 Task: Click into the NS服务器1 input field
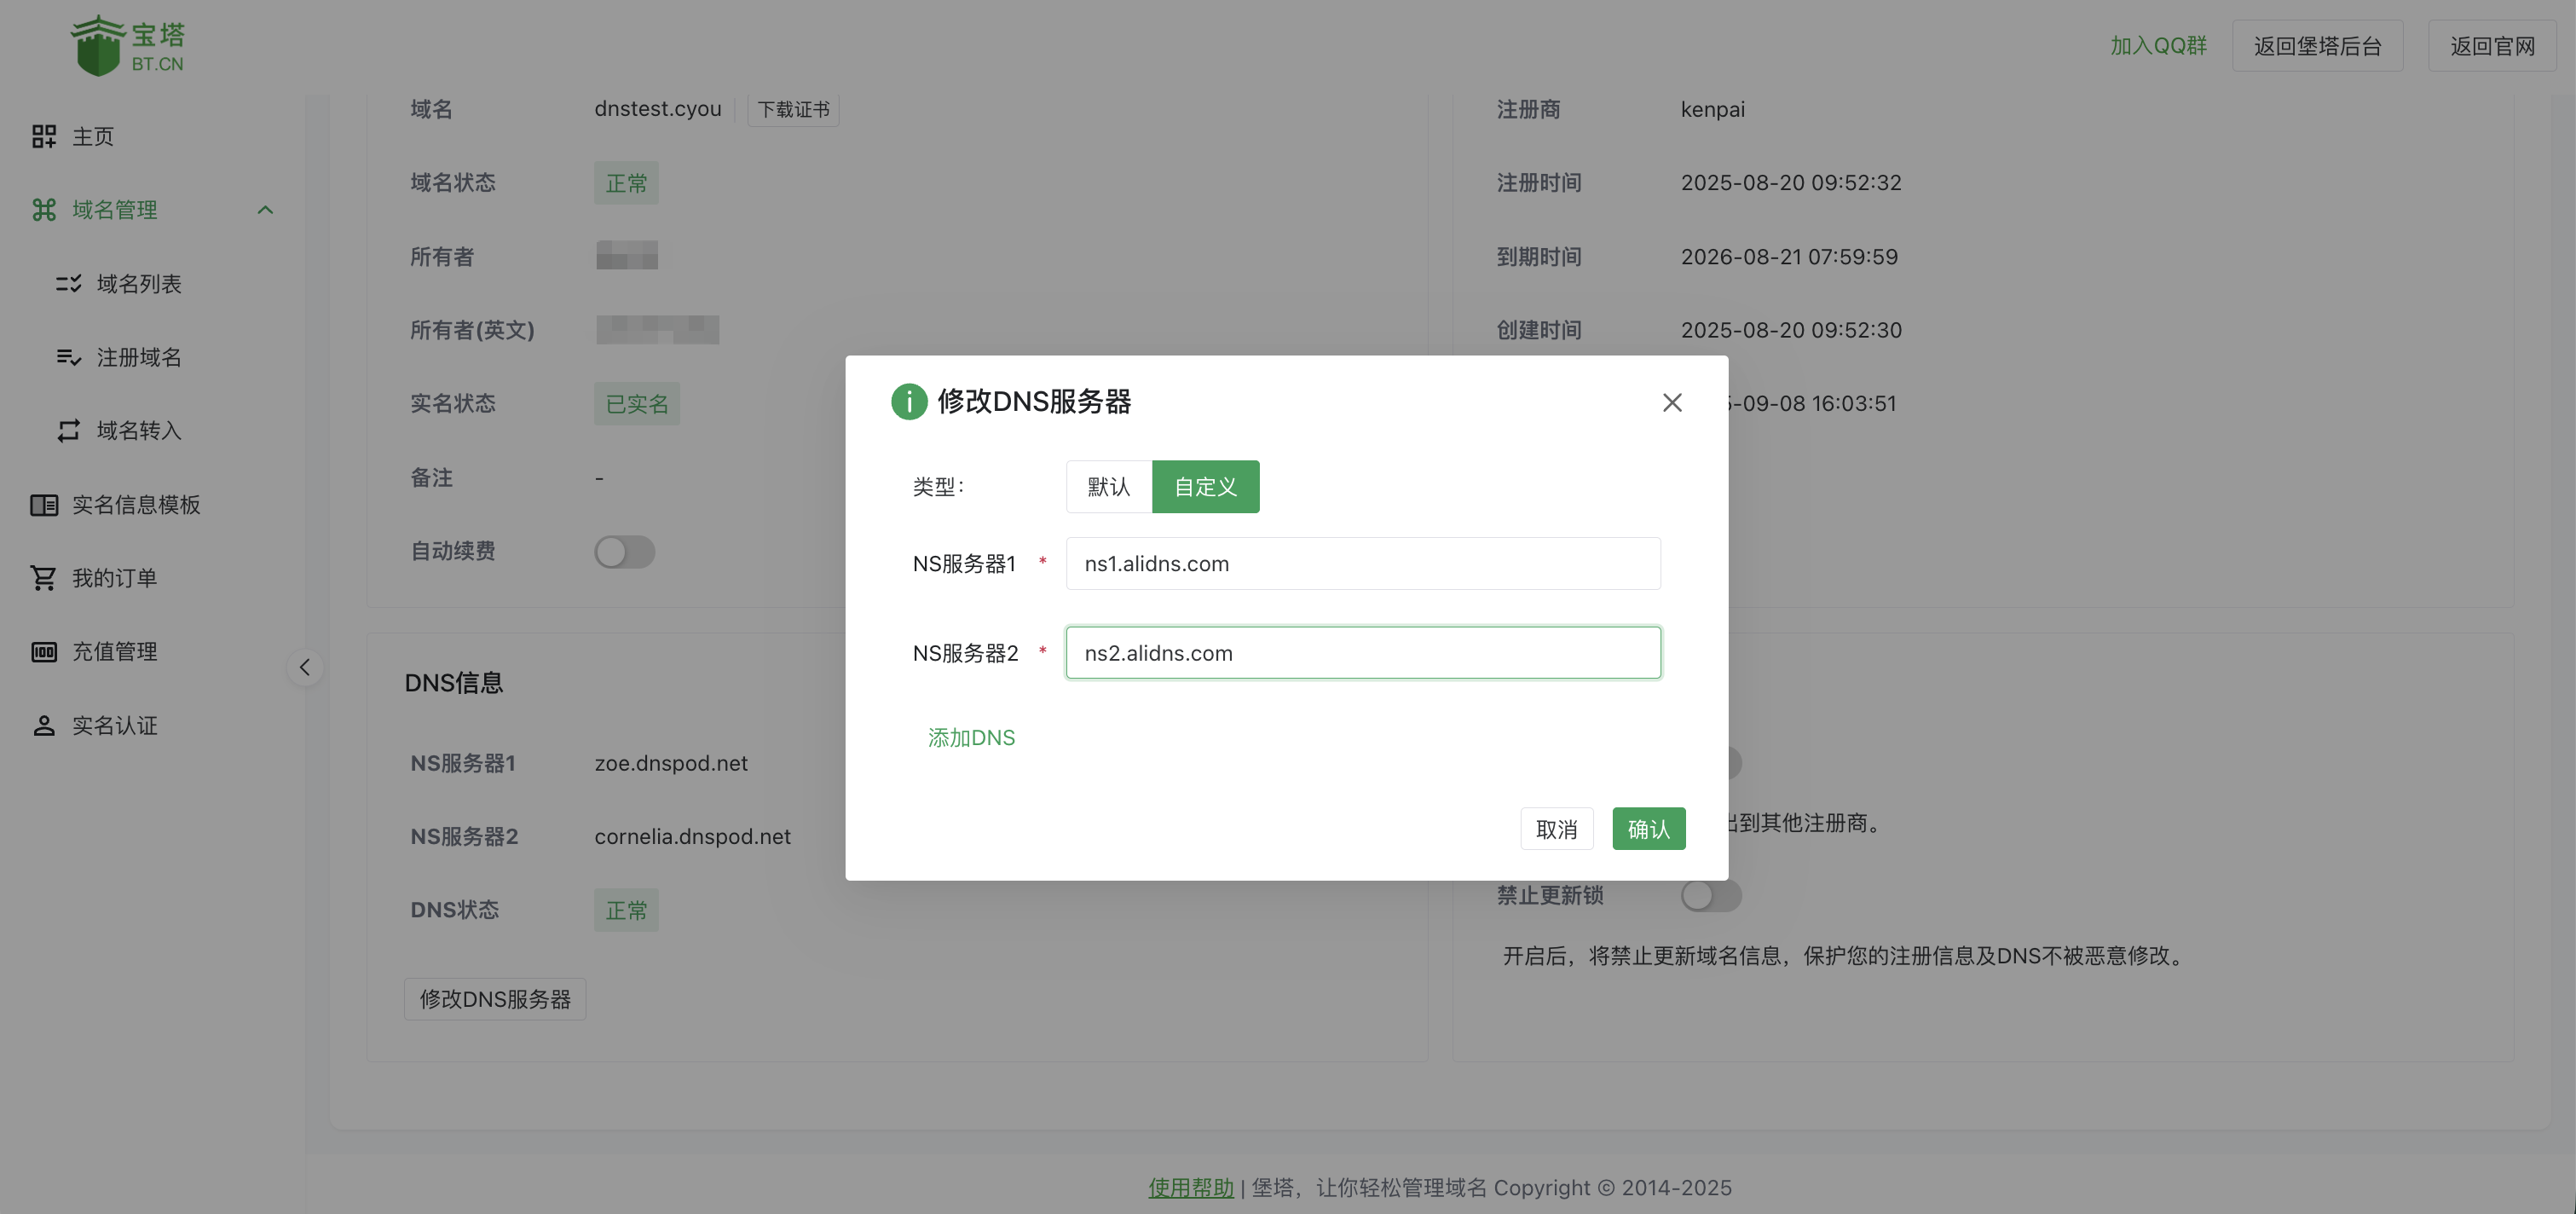(x=1362, y=564)
